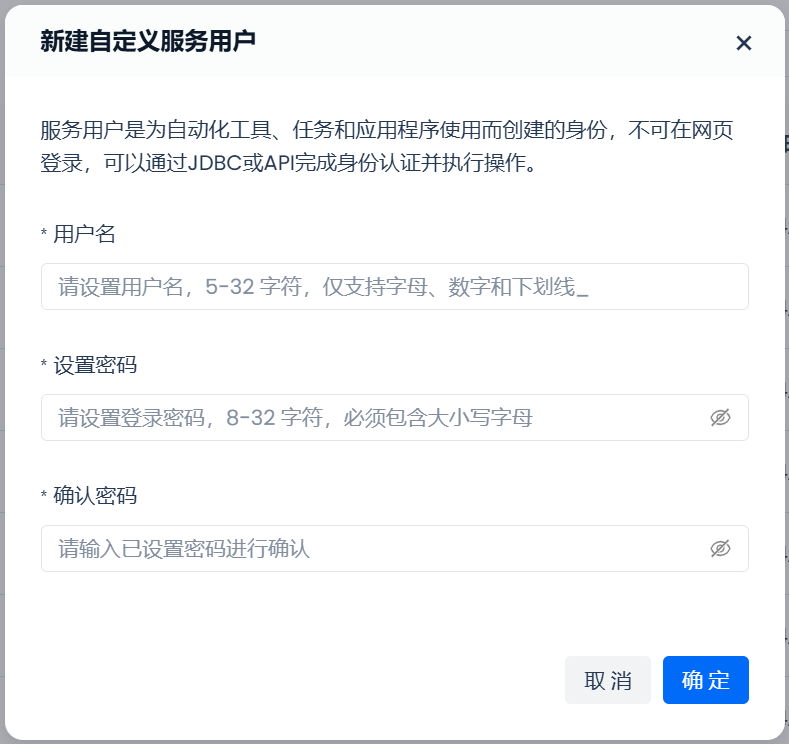Image resolution: width=789 pixels, height=744 pixels.
Task: Click the 用户名 field label
Action: 84,234
